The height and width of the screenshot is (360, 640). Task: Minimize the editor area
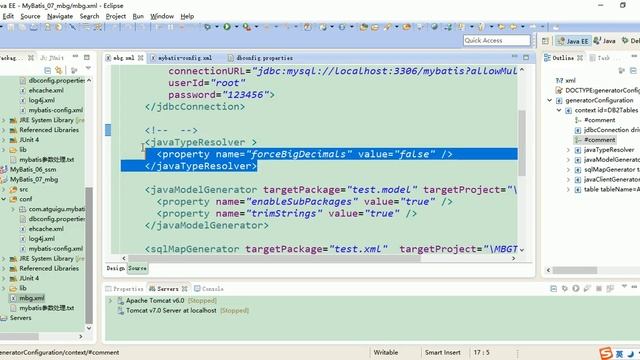(515, 57)
